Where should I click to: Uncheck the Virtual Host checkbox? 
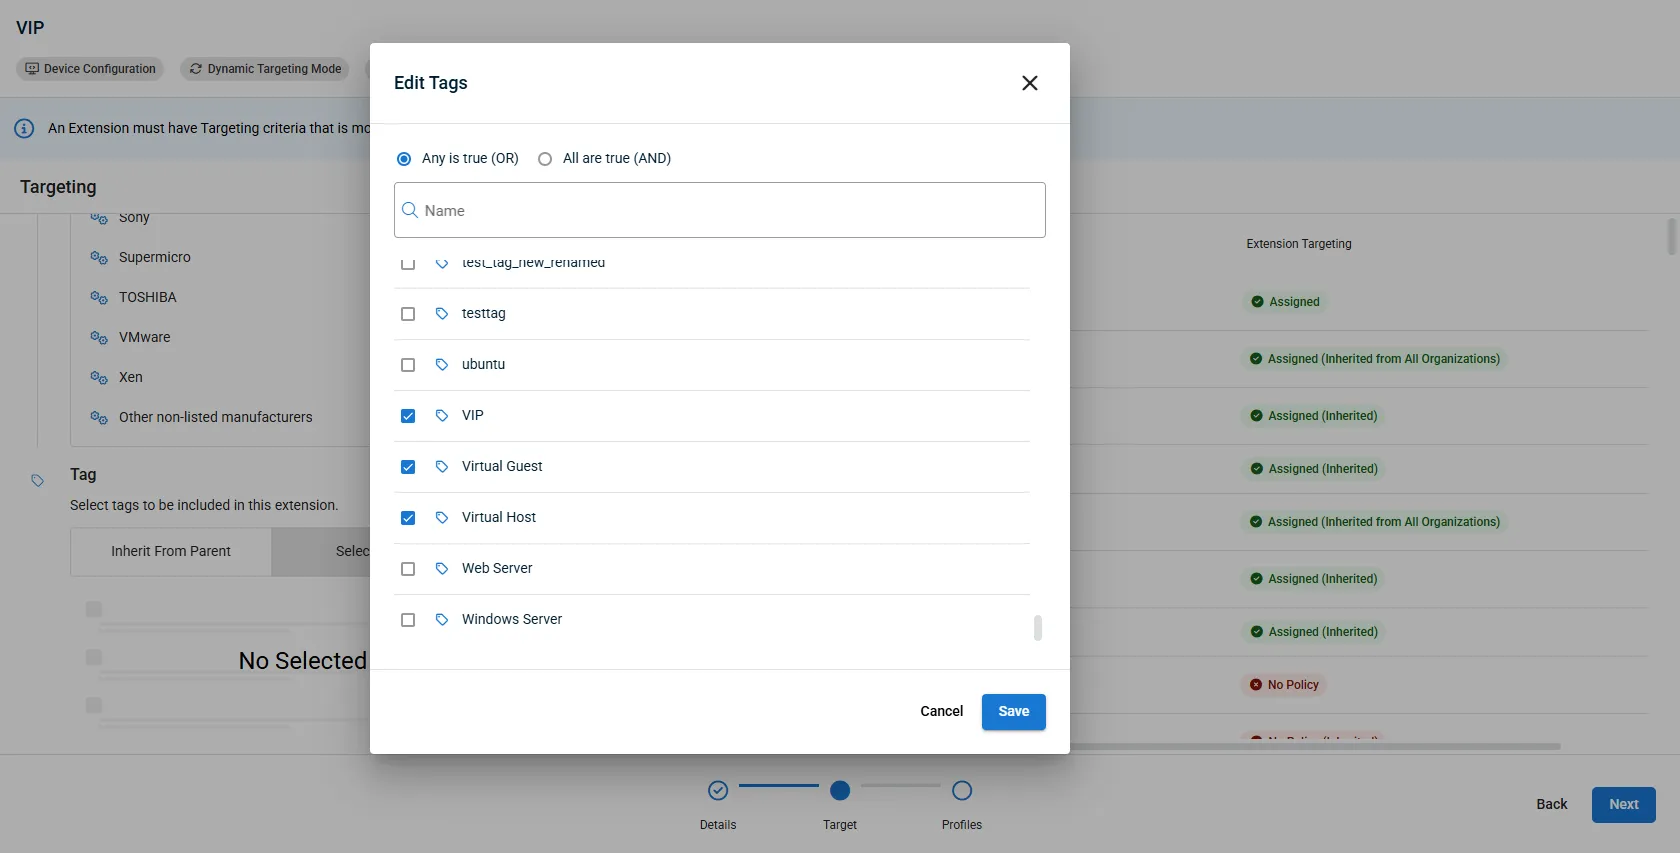(x=408, y=518)
